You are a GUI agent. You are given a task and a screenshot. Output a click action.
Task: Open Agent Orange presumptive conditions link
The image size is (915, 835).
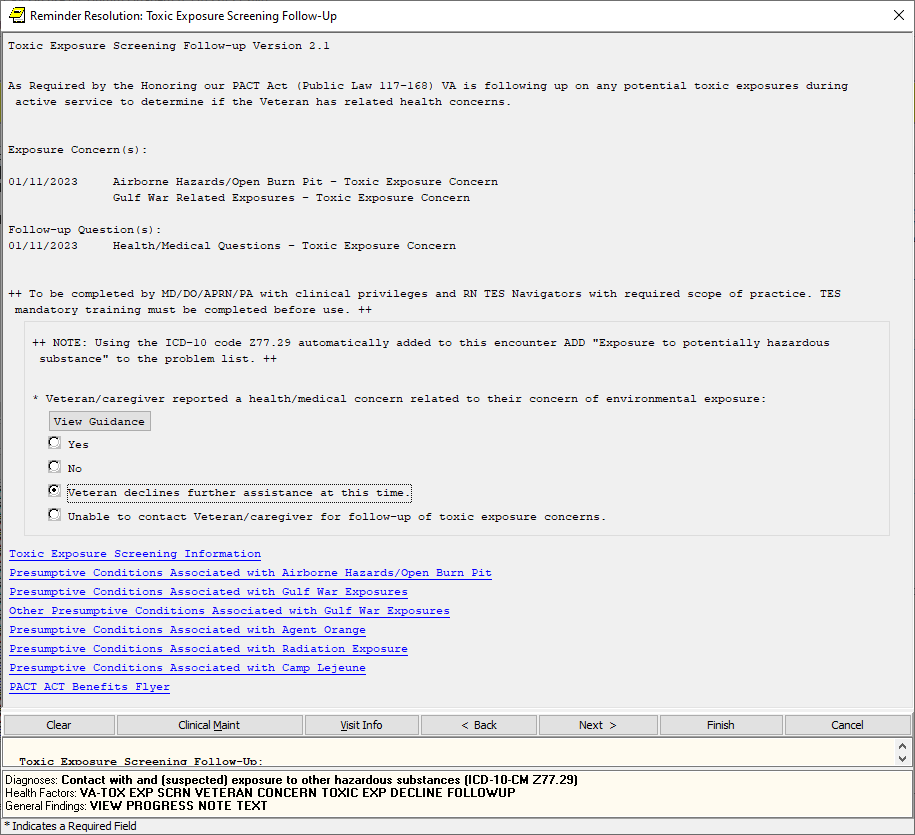tap(187, 630)
